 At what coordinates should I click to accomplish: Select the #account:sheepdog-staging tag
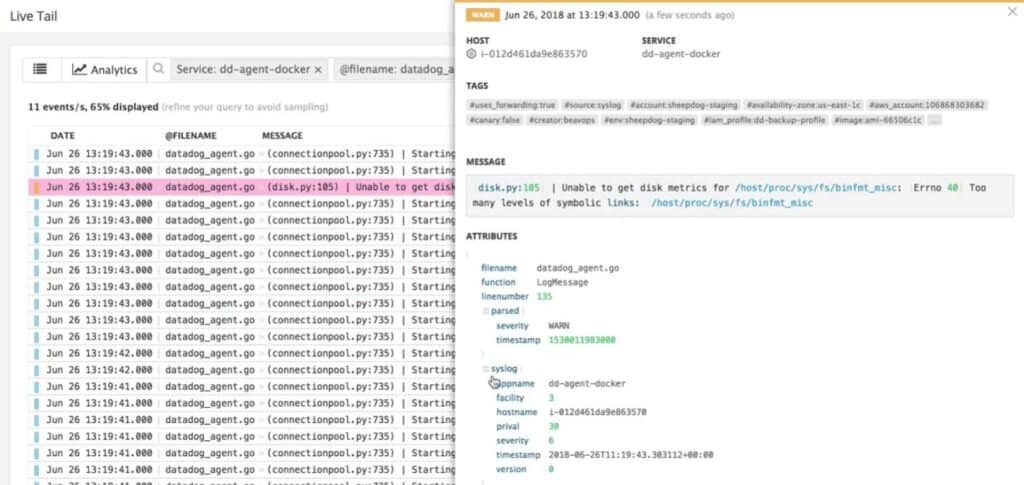pos(684,105)
